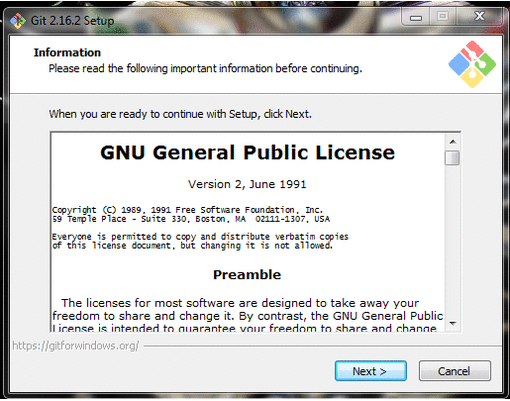Click the "Everyone is permitted to copy" line
The height and width of the screenshot is (401, 510).
click(200, 237)
